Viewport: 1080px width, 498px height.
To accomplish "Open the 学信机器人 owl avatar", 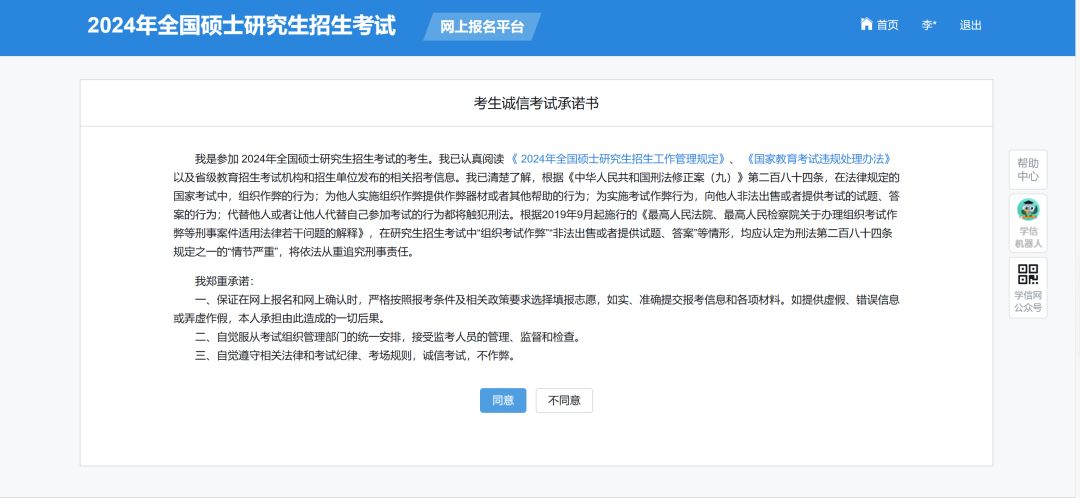I will [1028, 210].
